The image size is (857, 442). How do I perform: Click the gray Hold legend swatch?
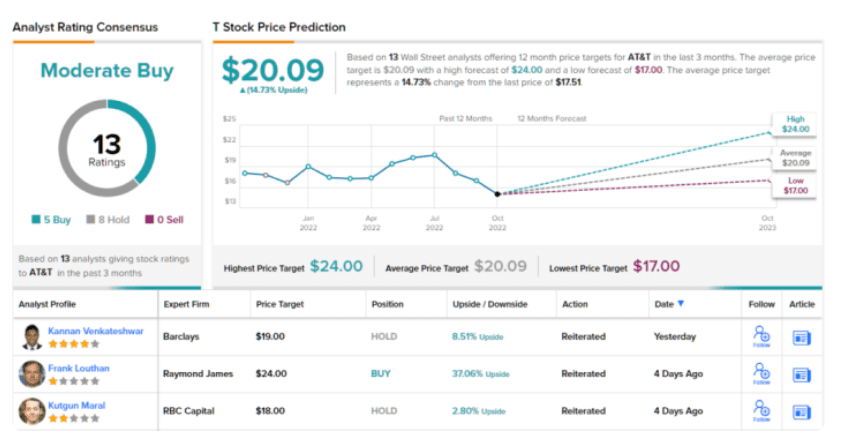pyautogui.click(x=88, y=220)
